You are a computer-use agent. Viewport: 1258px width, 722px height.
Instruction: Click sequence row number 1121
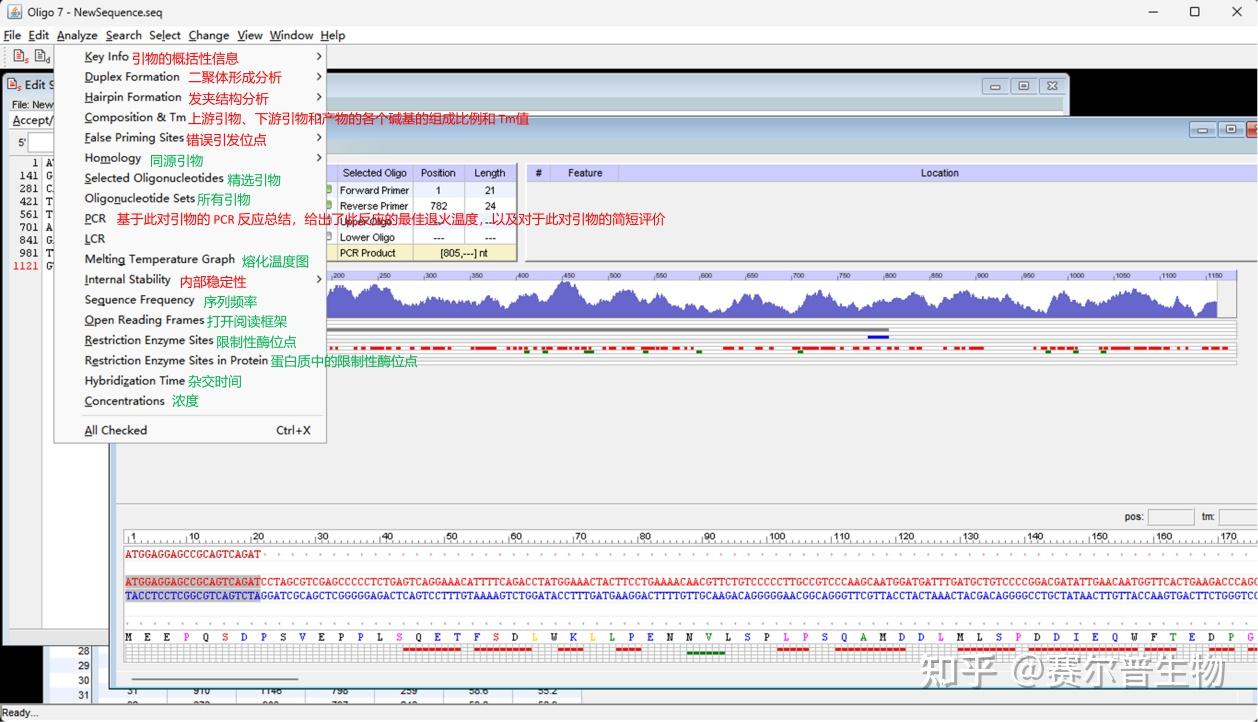(x=27, y=266)
